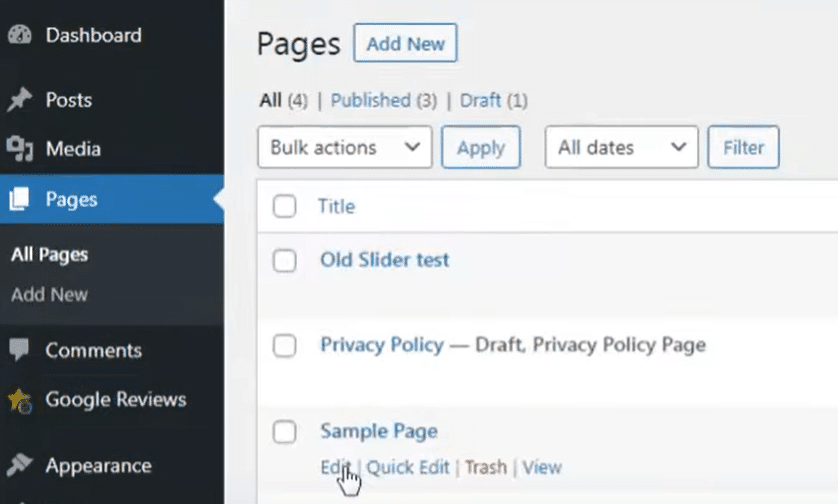838x504 pixels.
Task: Open the Old Slider test page link
Action: pos(385,260)
